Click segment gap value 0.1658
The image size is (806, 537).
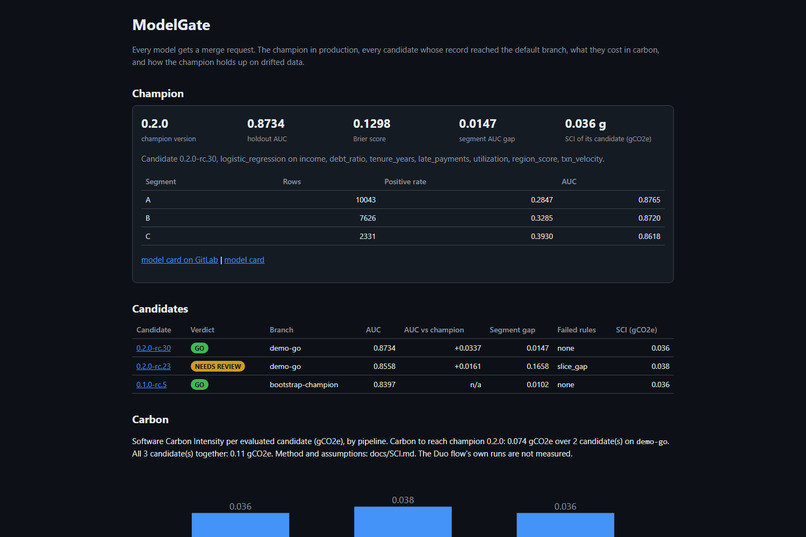pos(538,366)
